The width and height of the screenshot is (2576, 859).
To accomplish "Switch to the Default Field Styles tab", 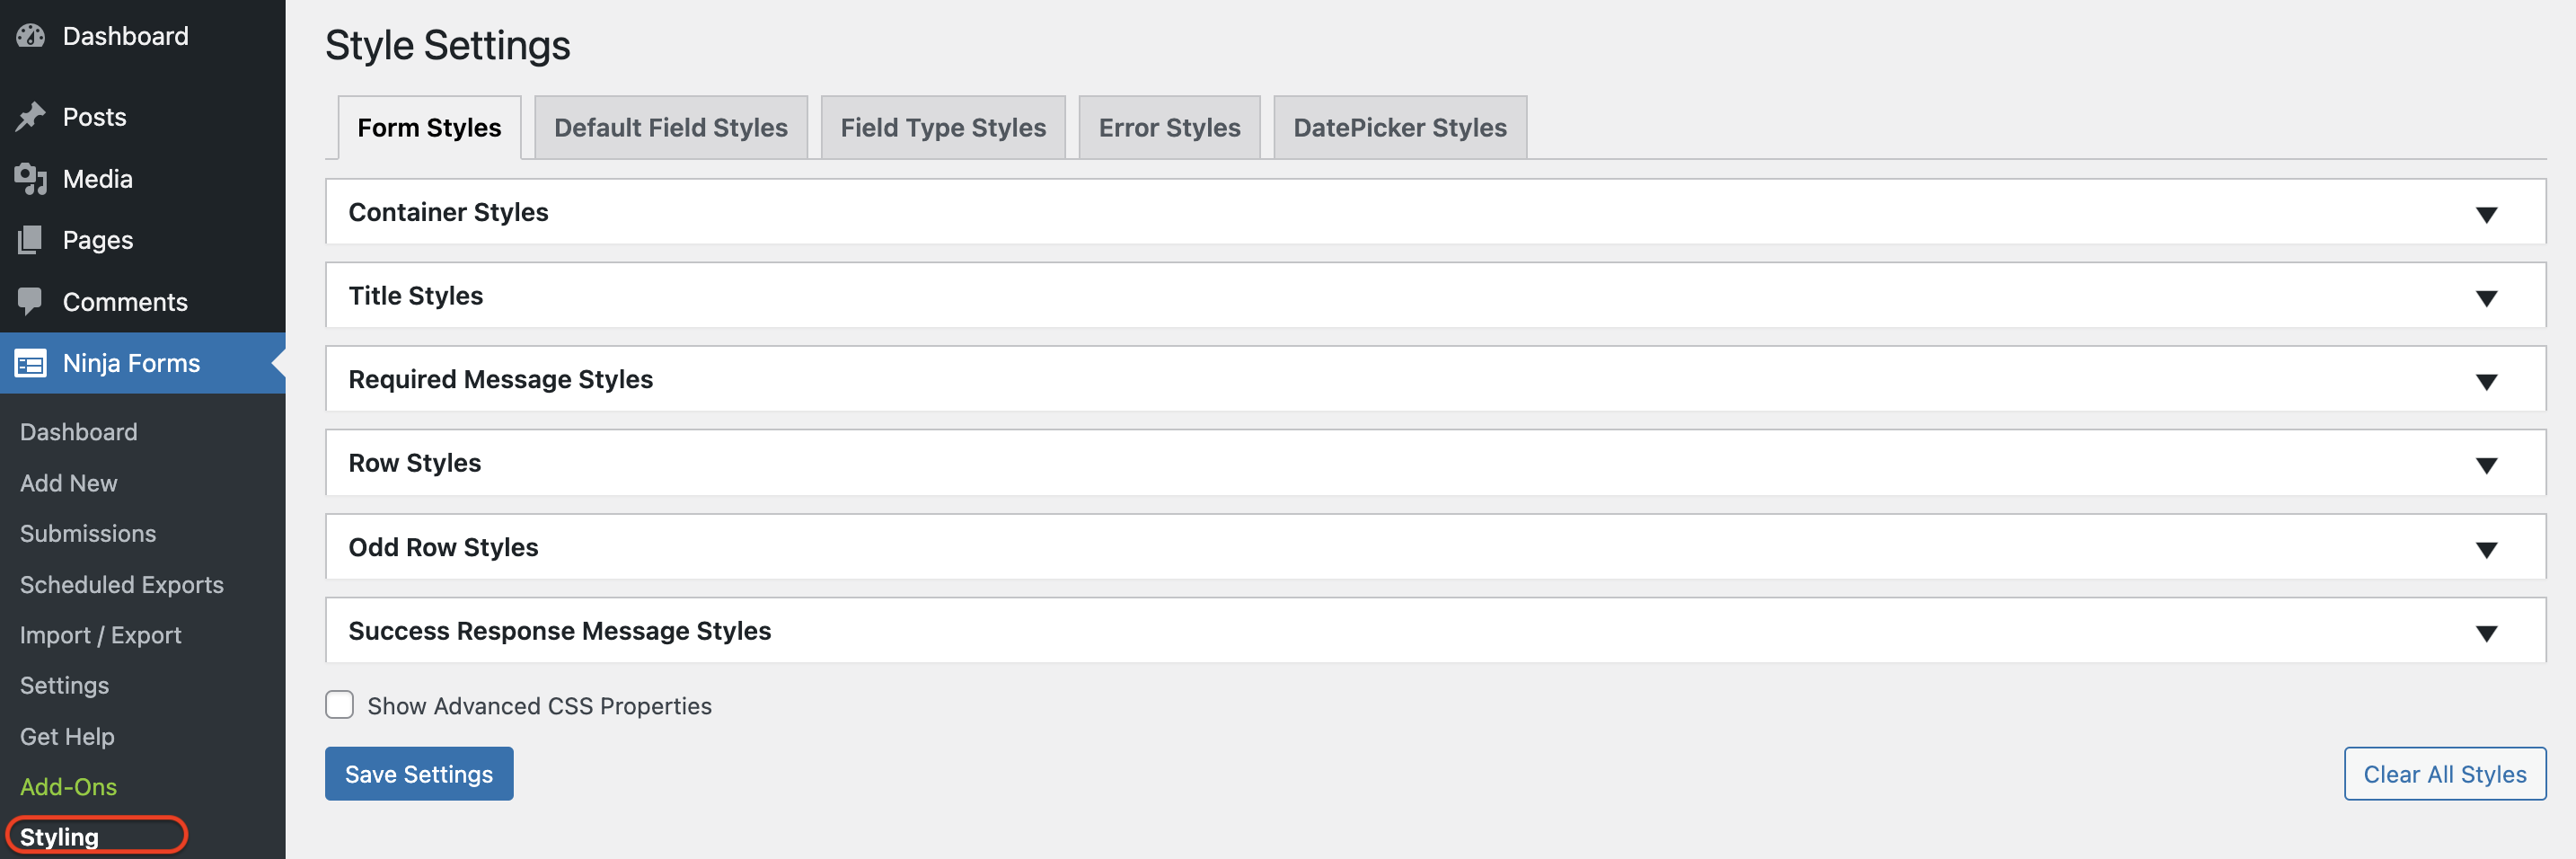I will click(x=670, y=127).
